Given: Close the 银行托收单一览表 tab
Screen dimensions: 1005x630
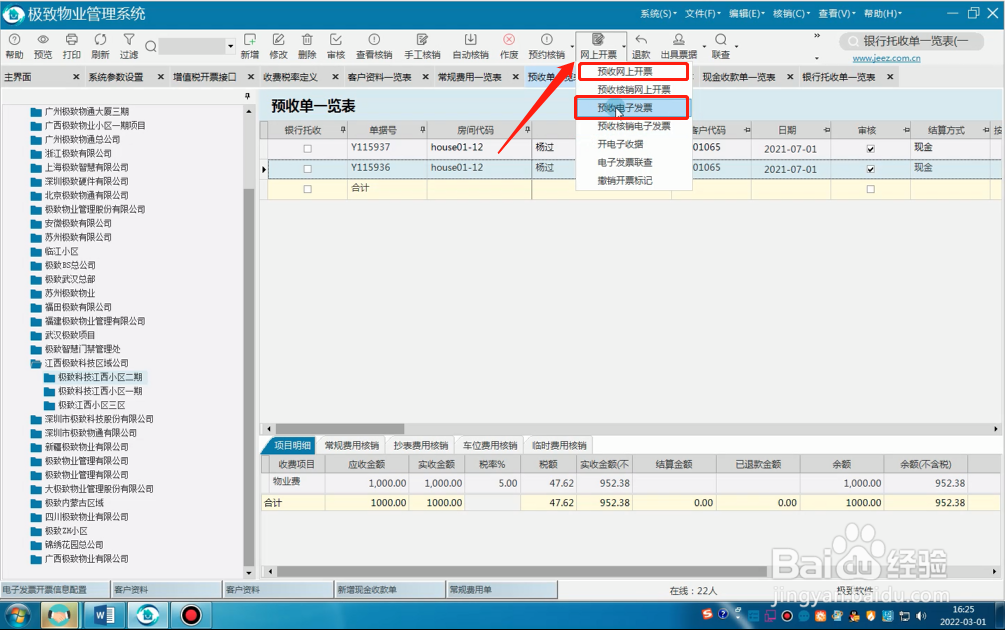Looking at the screenshot, I should [x=890, y=77].
